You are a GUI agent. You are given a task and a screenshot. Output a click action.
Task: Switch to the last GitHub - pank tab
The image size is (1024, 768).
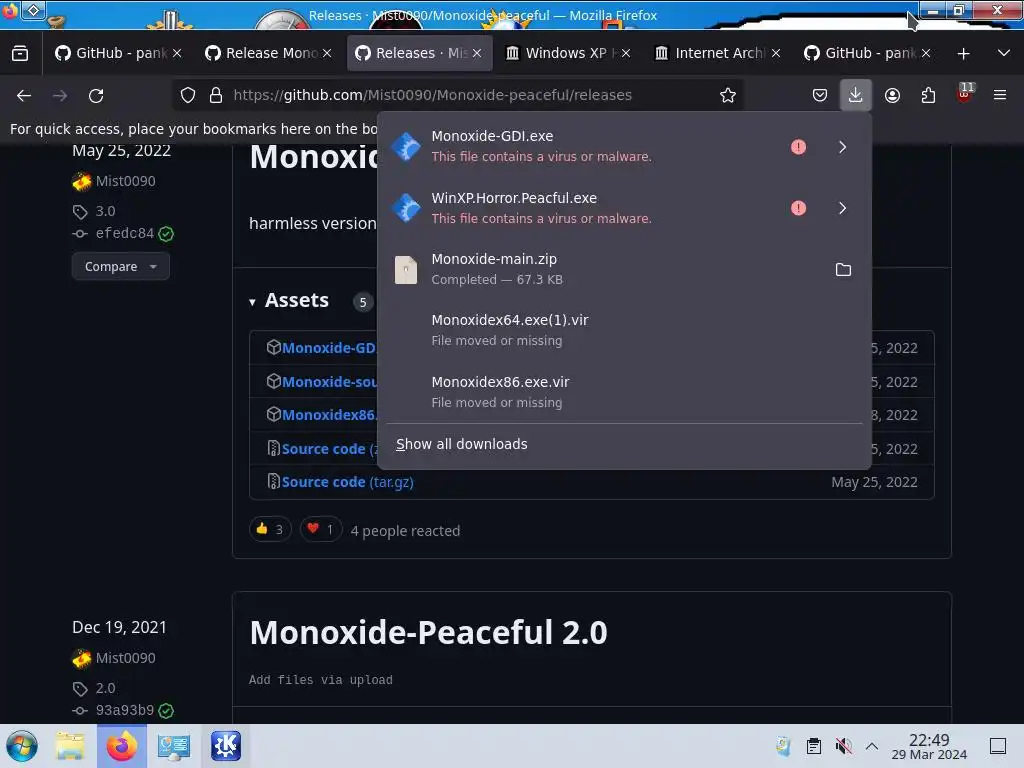(x=868, y=53)
